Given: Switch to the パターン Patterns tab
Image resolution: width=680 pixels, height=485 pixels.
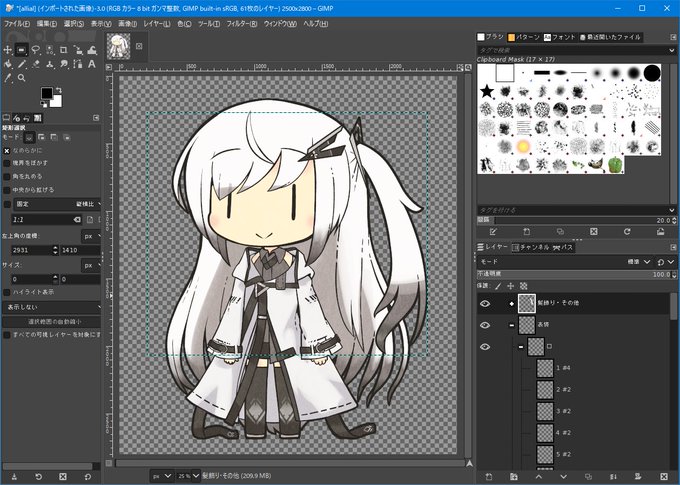Looking at the screenshot, I should 523,37.
